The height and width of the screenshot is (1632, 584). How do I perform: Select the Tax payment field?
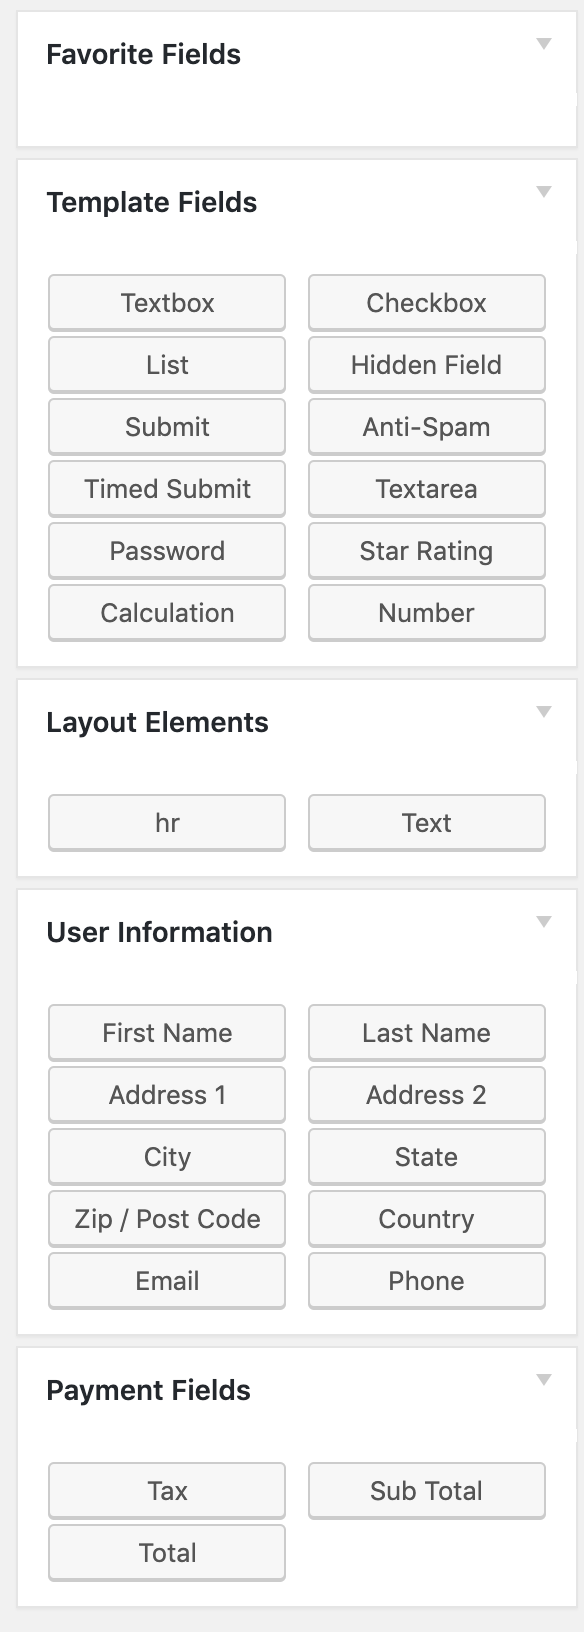[167, 1491]
